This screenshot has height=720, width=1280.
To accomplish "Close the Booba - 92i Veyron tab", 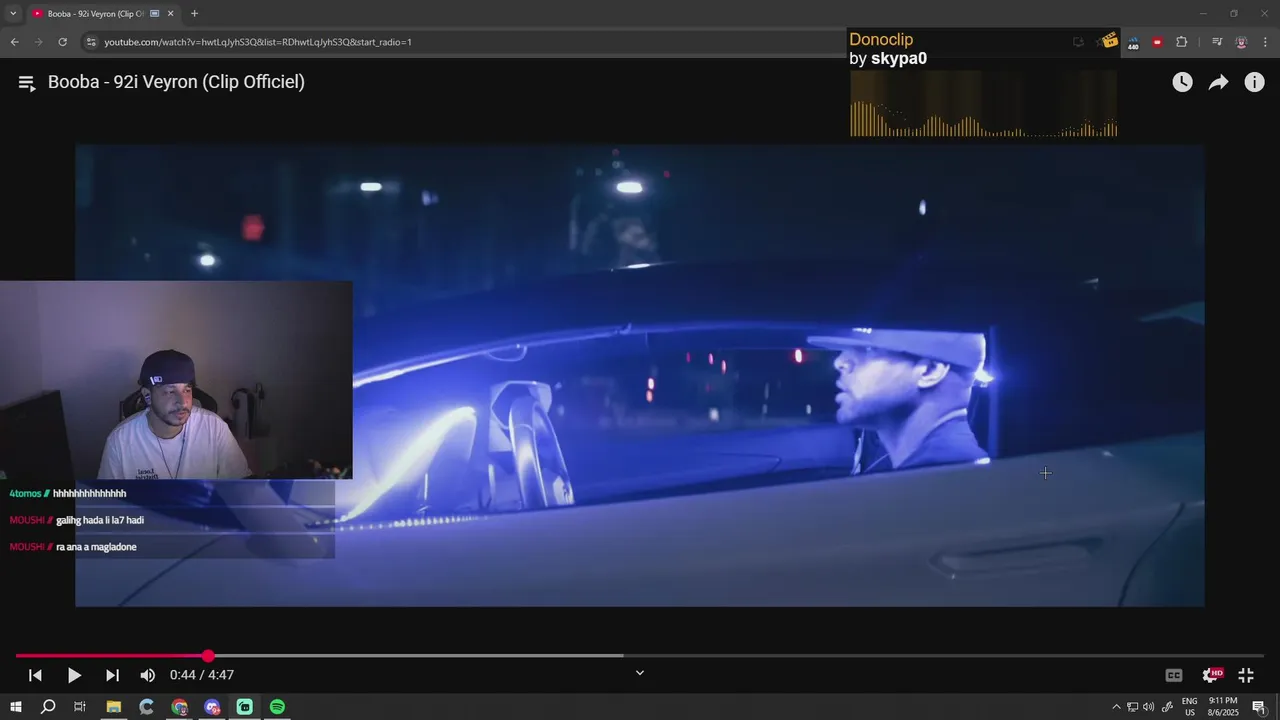I will (x=170, y=14).
